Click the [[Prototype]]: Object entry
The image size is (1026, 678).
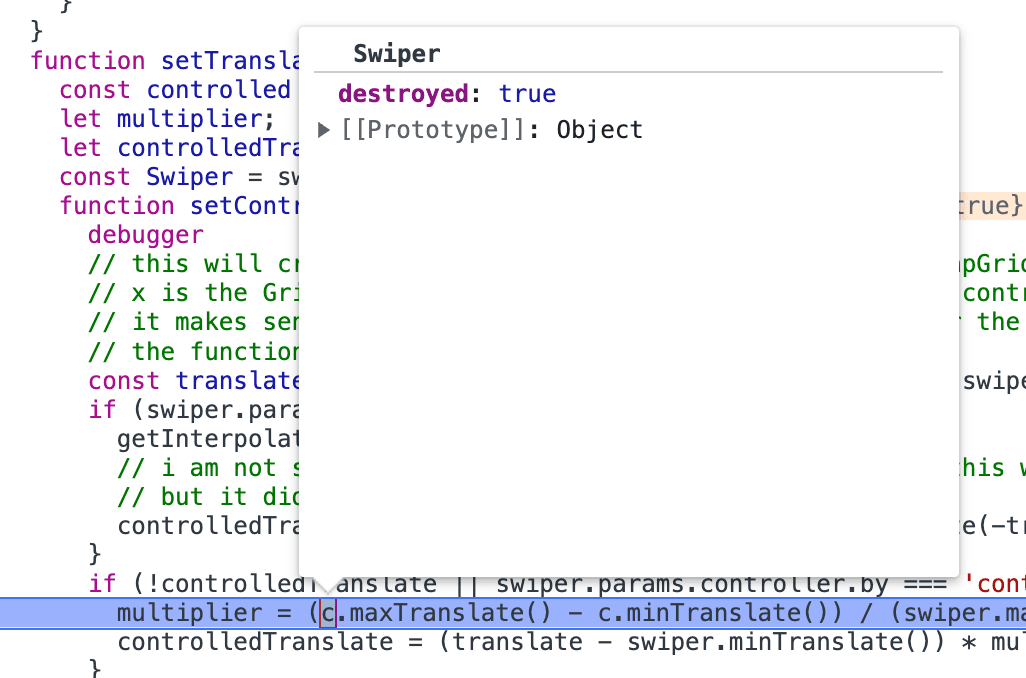(x=492, y=130)
